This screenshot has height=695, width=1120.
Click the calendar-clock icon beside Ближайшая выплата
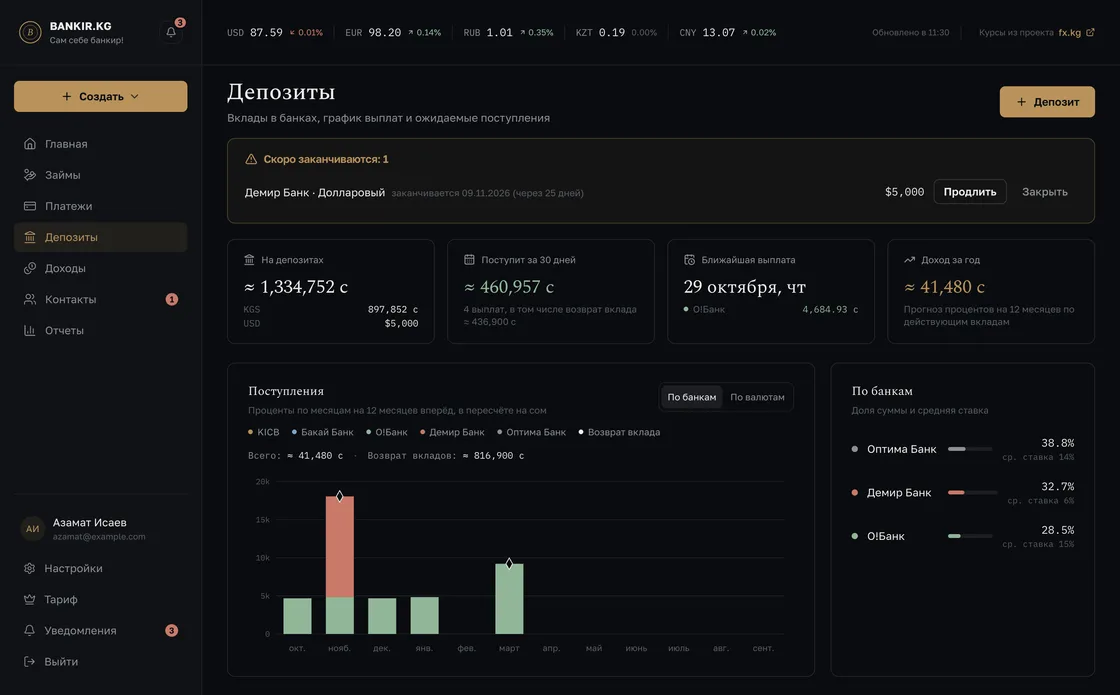point(689,260)
